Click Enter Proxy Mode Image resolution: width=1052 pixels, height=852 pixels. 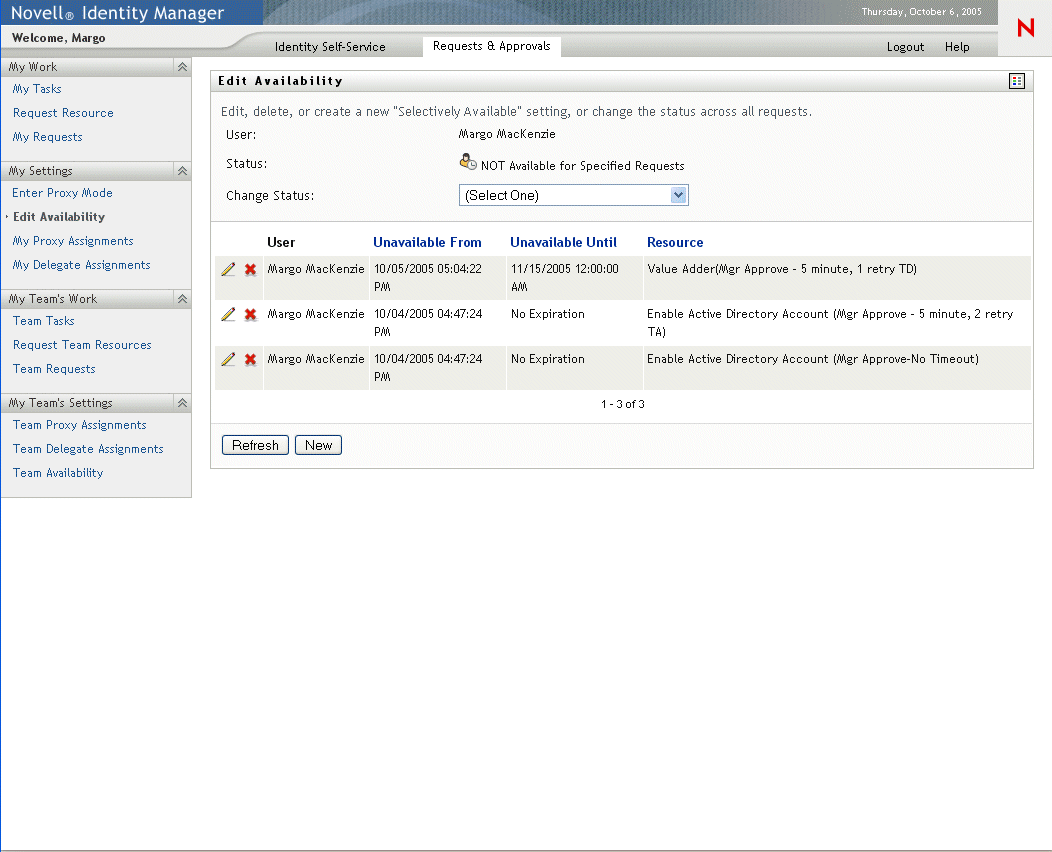point(62,193)
